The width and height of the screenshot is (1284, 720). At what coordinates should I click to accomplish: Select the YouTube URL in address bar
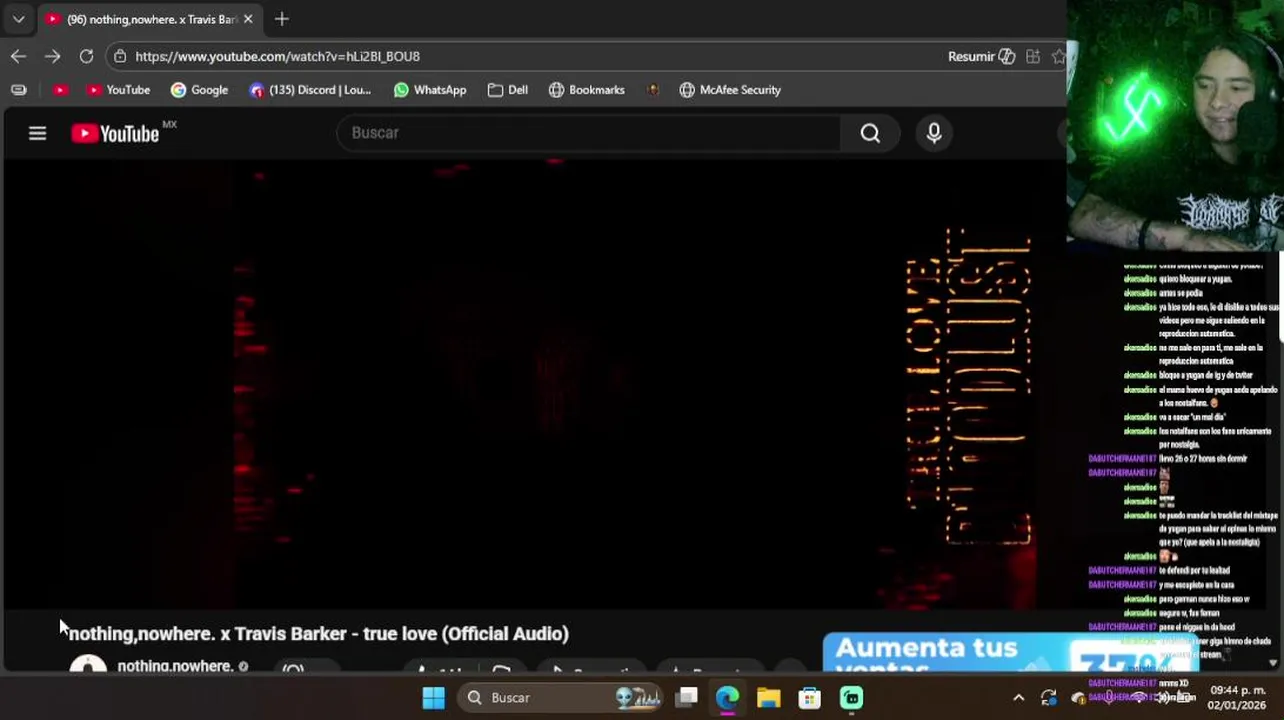point(277,56)
